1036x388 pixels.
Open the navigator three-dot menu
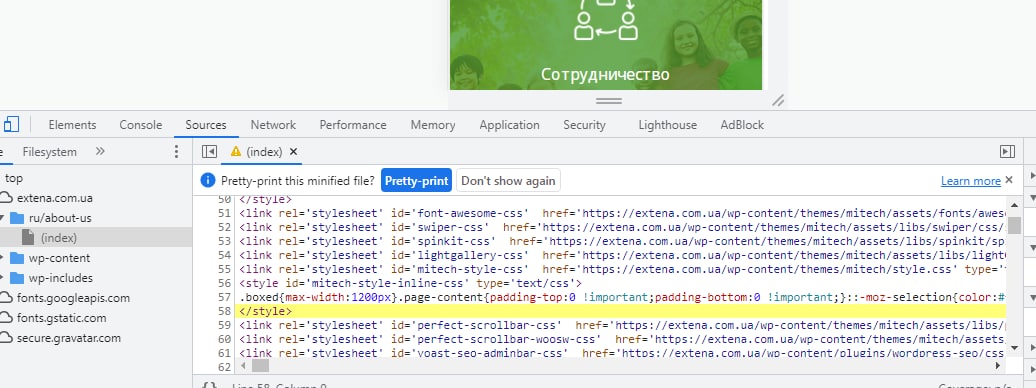pos(176,152)
